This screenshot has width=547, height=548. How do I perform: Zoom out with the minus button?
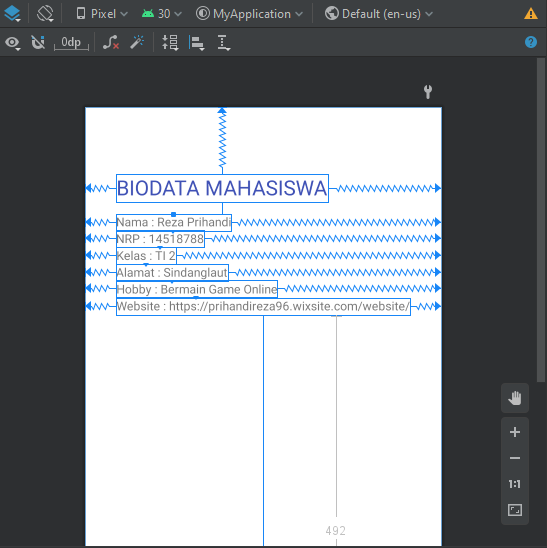(515, 458)
